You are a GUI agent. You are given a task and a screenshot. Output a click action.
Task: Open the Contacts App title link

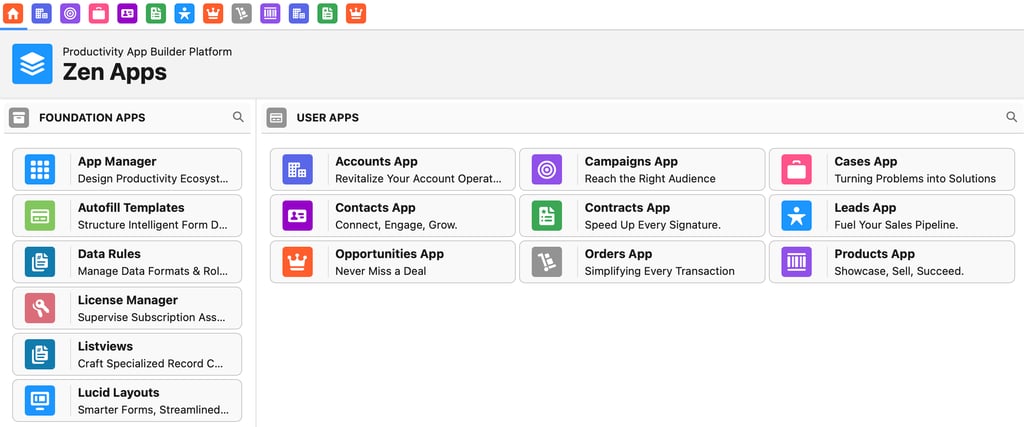pyautogui.click(x=375, y=208)
